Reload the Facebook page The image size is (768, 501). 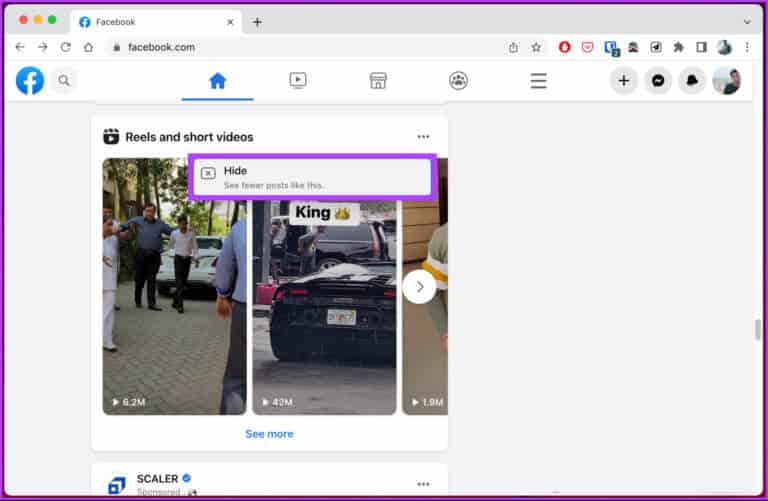coord(65,47)
